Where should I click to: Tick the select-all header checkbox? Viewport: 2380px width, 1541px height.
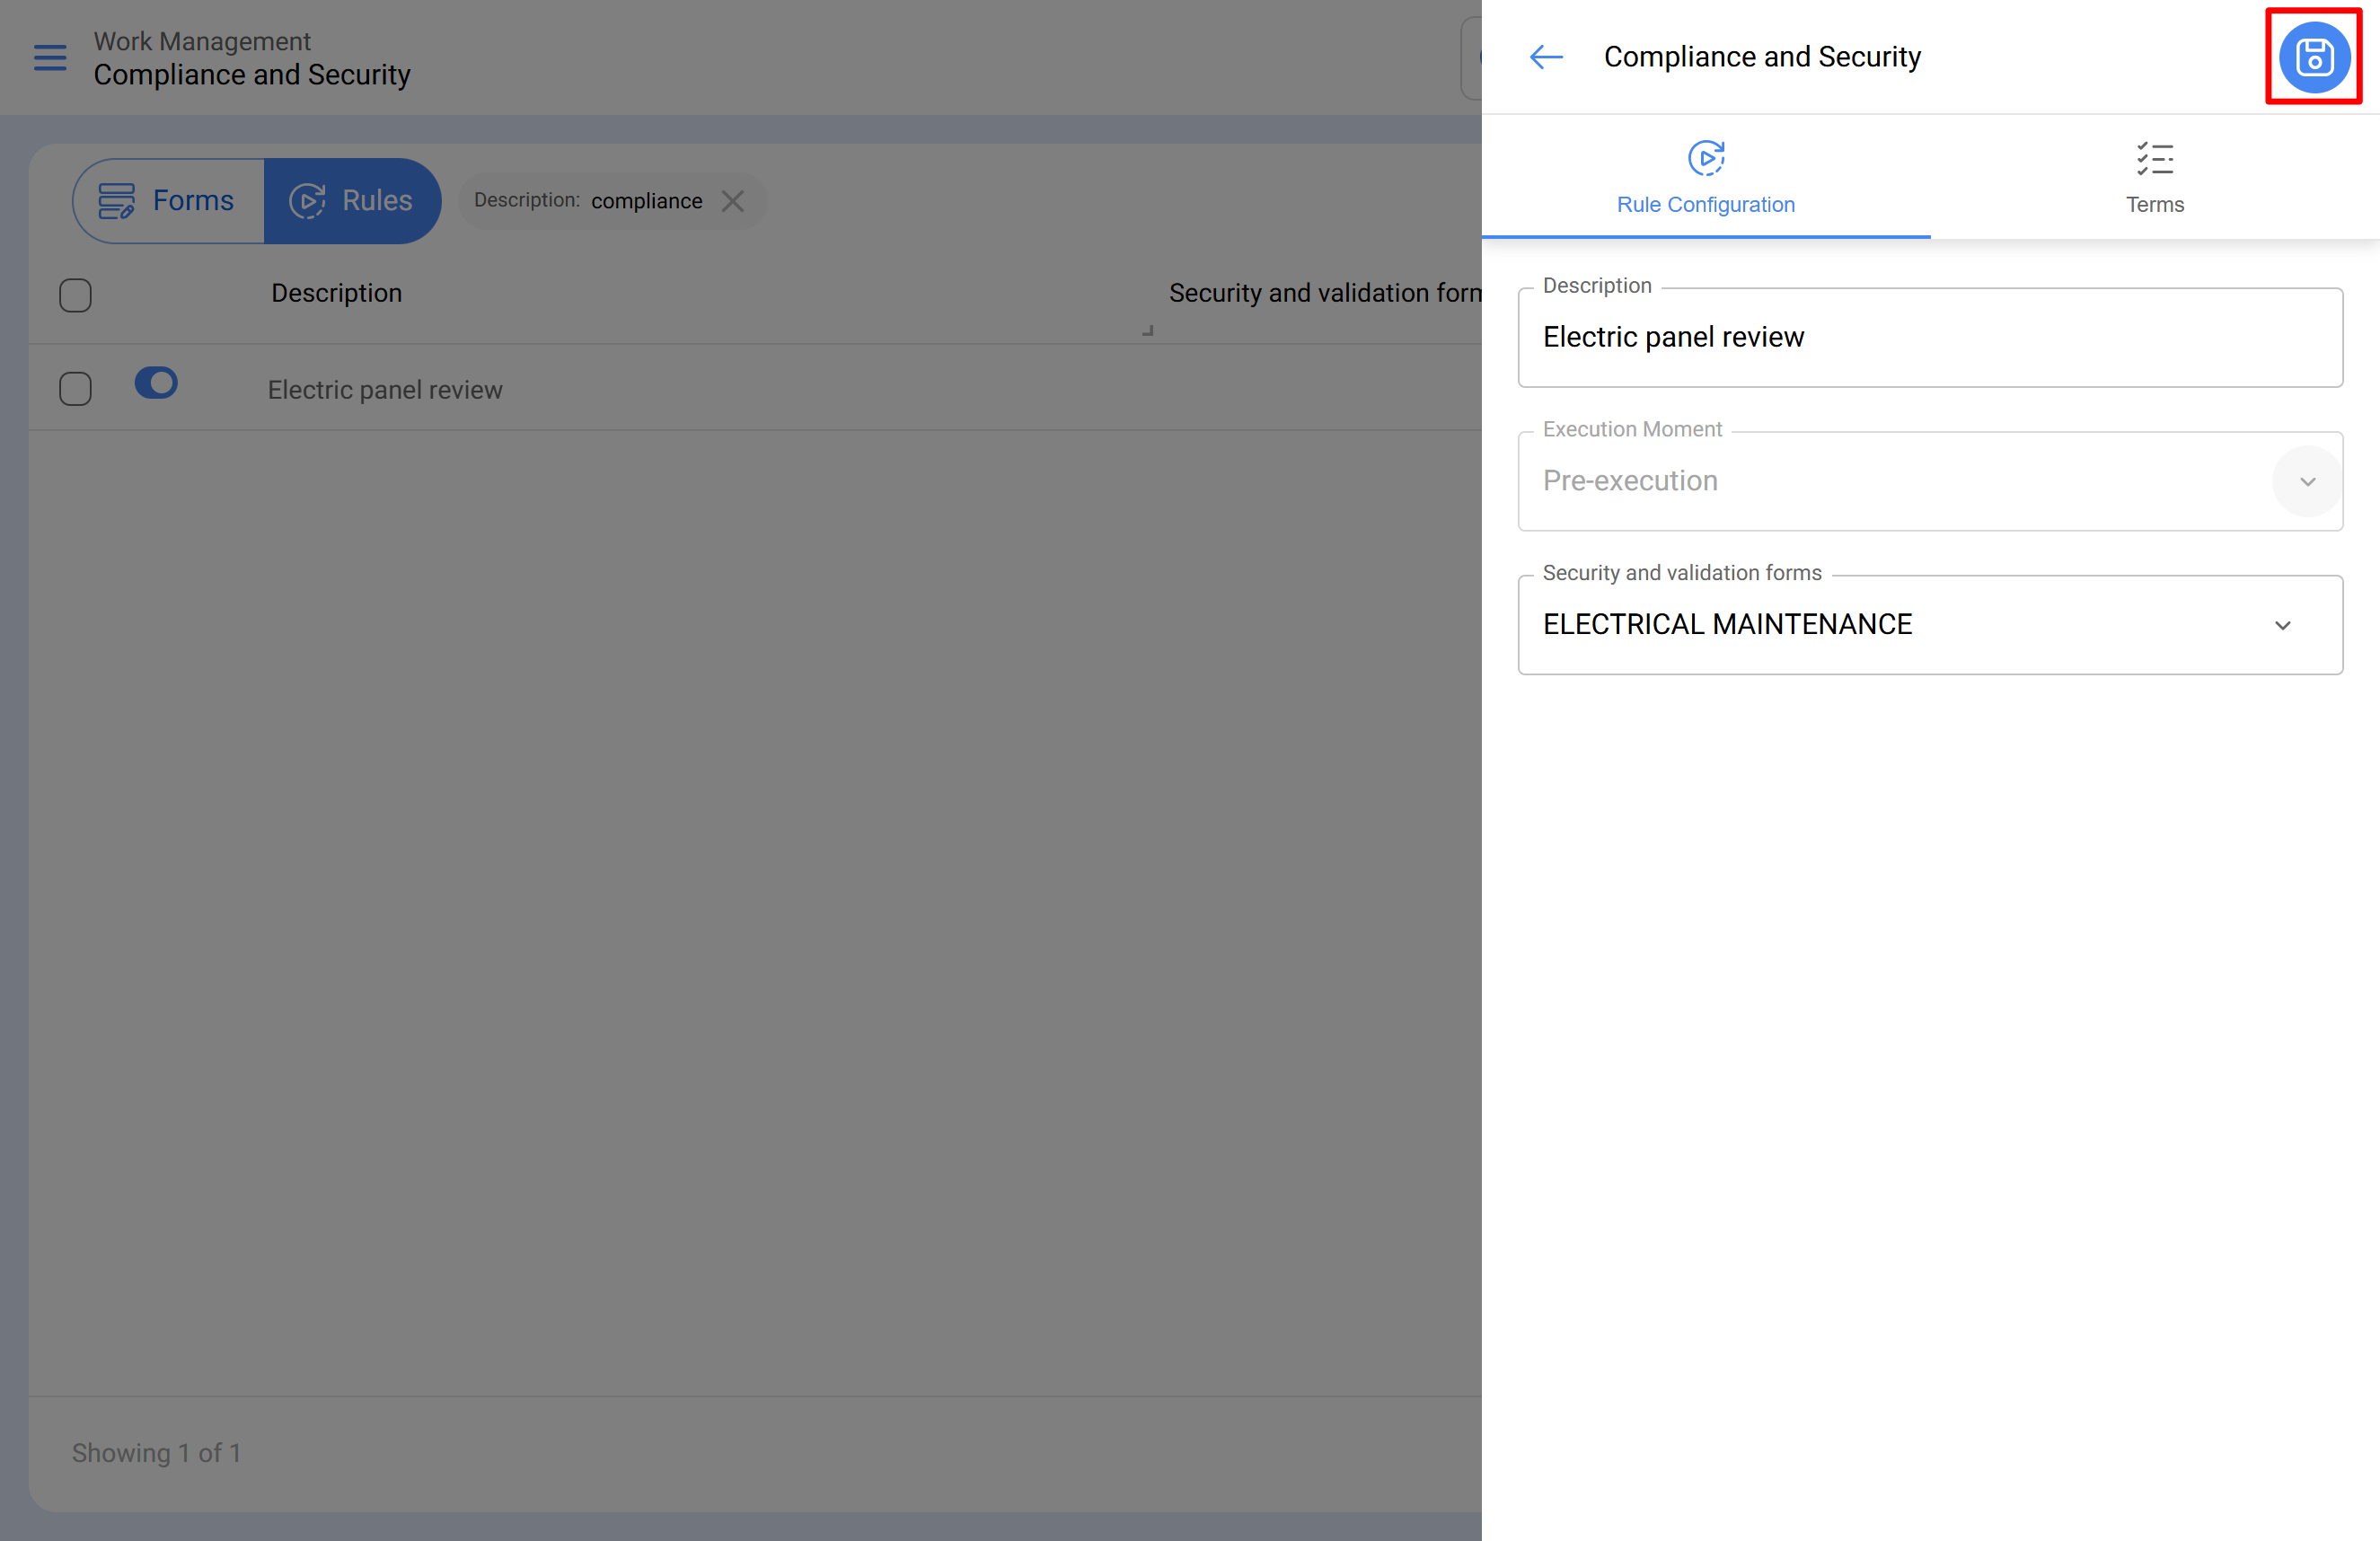click(75, 295)
